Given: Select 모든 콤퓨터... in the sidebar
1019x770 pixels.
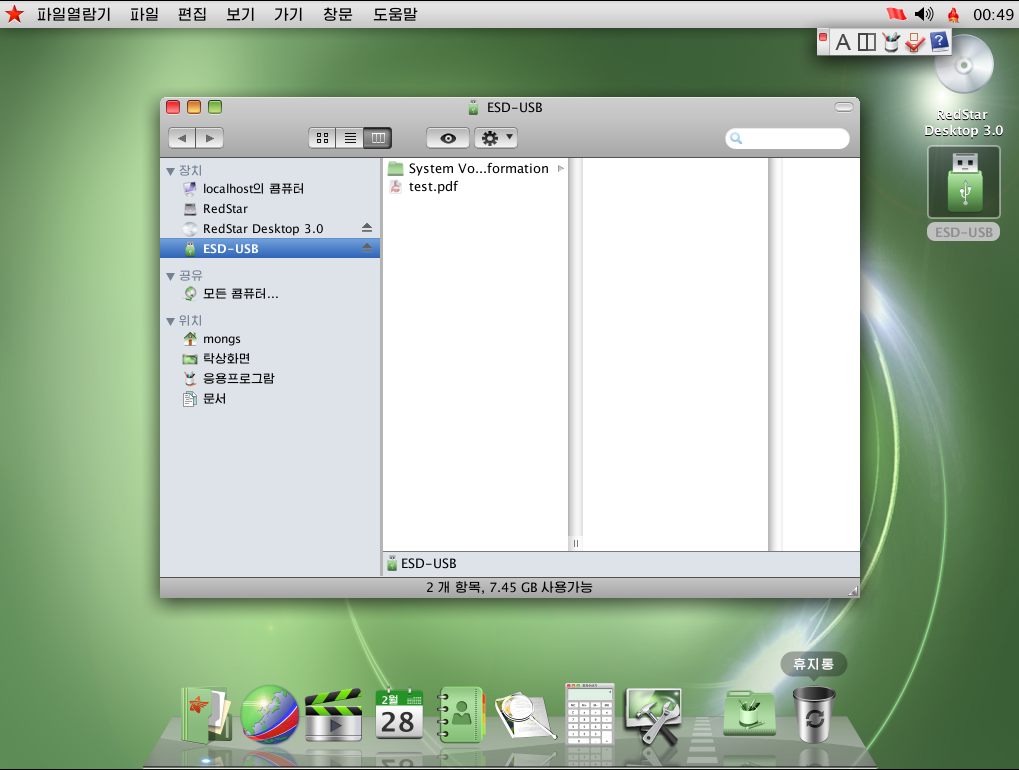Looking at the screenshot, I should click(x=270, y=294).
